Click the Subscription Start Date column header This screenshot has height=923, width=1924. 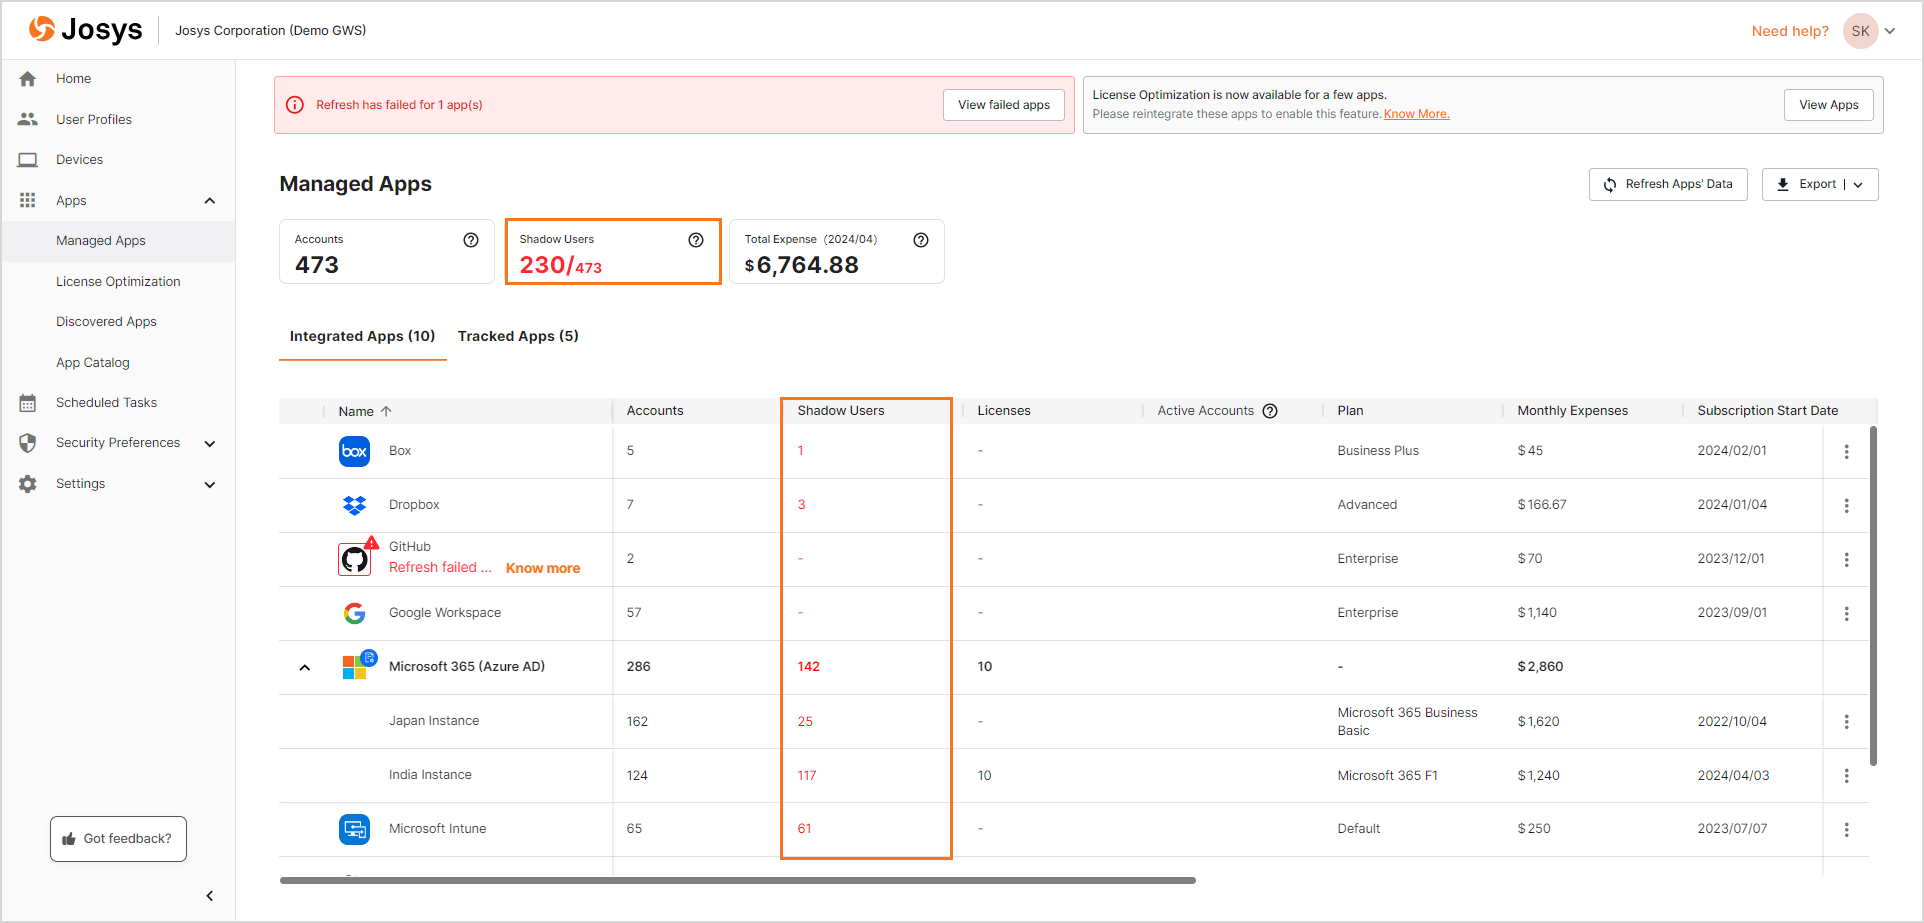click(1767, 411)
